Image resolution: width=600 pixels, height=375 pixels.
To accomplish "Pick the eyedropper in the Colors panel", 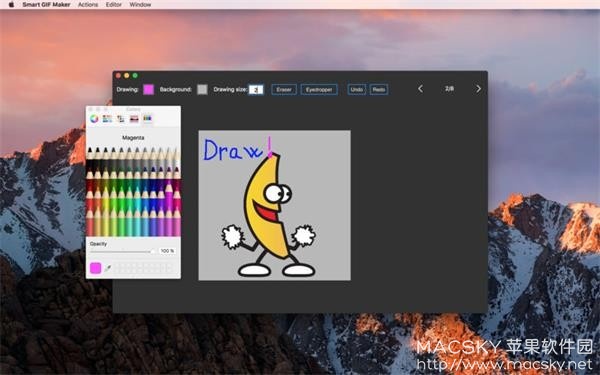I will 108,268.
